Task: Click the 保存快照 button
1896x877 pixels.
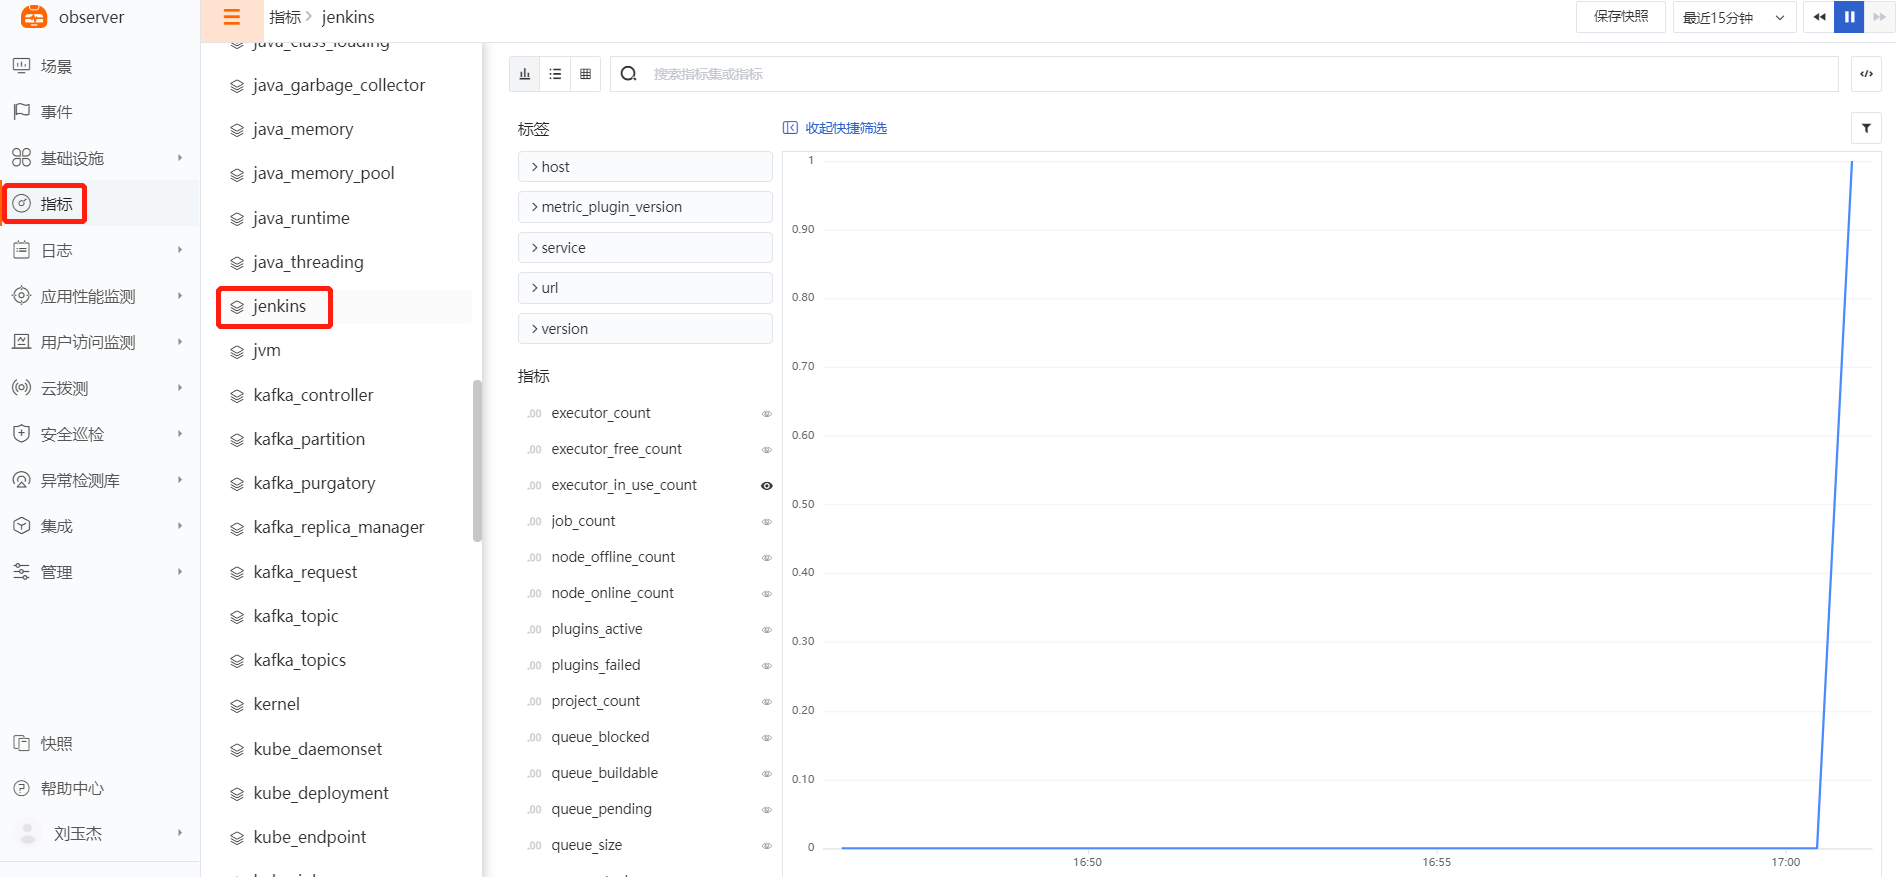Action: 1620,17
